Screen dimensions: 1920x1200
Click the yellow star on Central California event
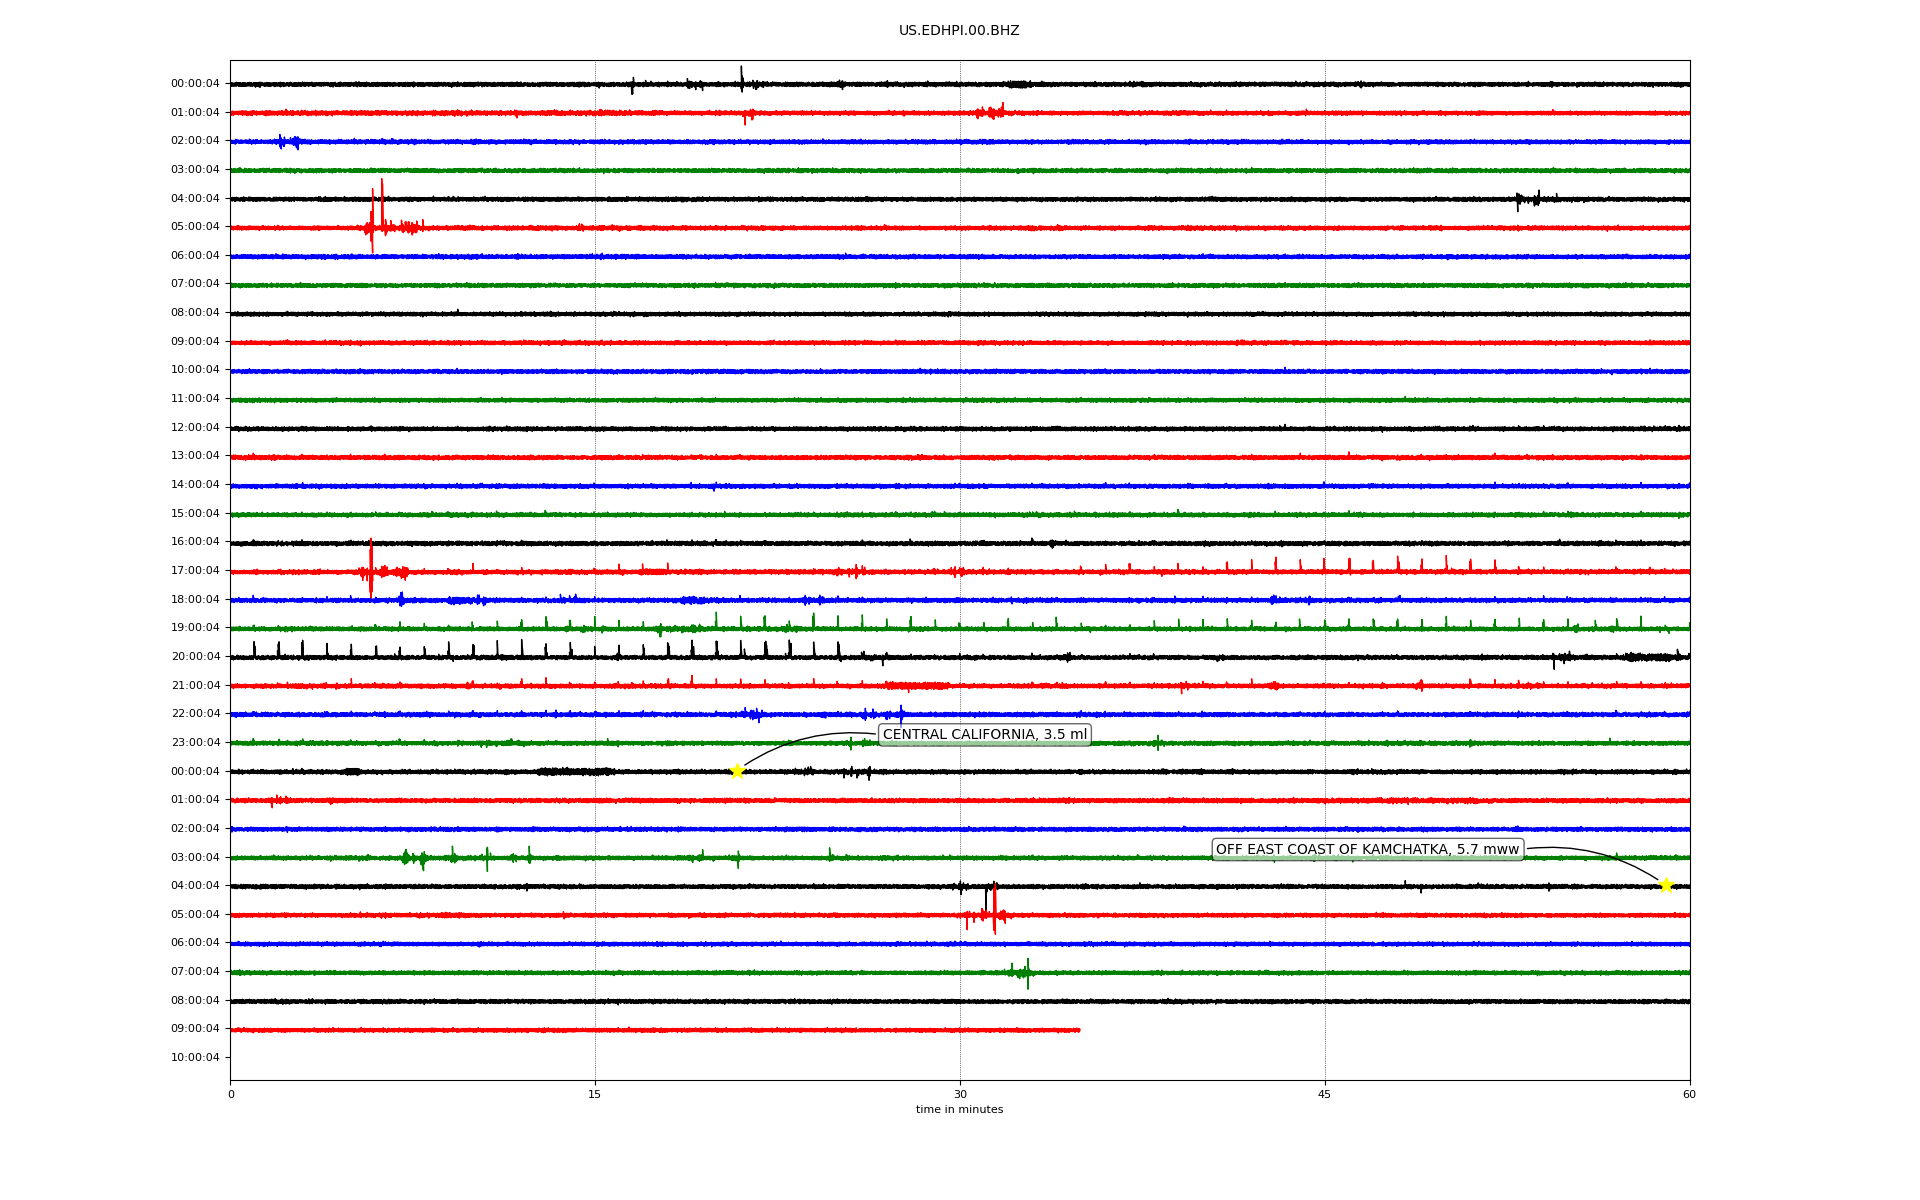(x=737, y=771)
